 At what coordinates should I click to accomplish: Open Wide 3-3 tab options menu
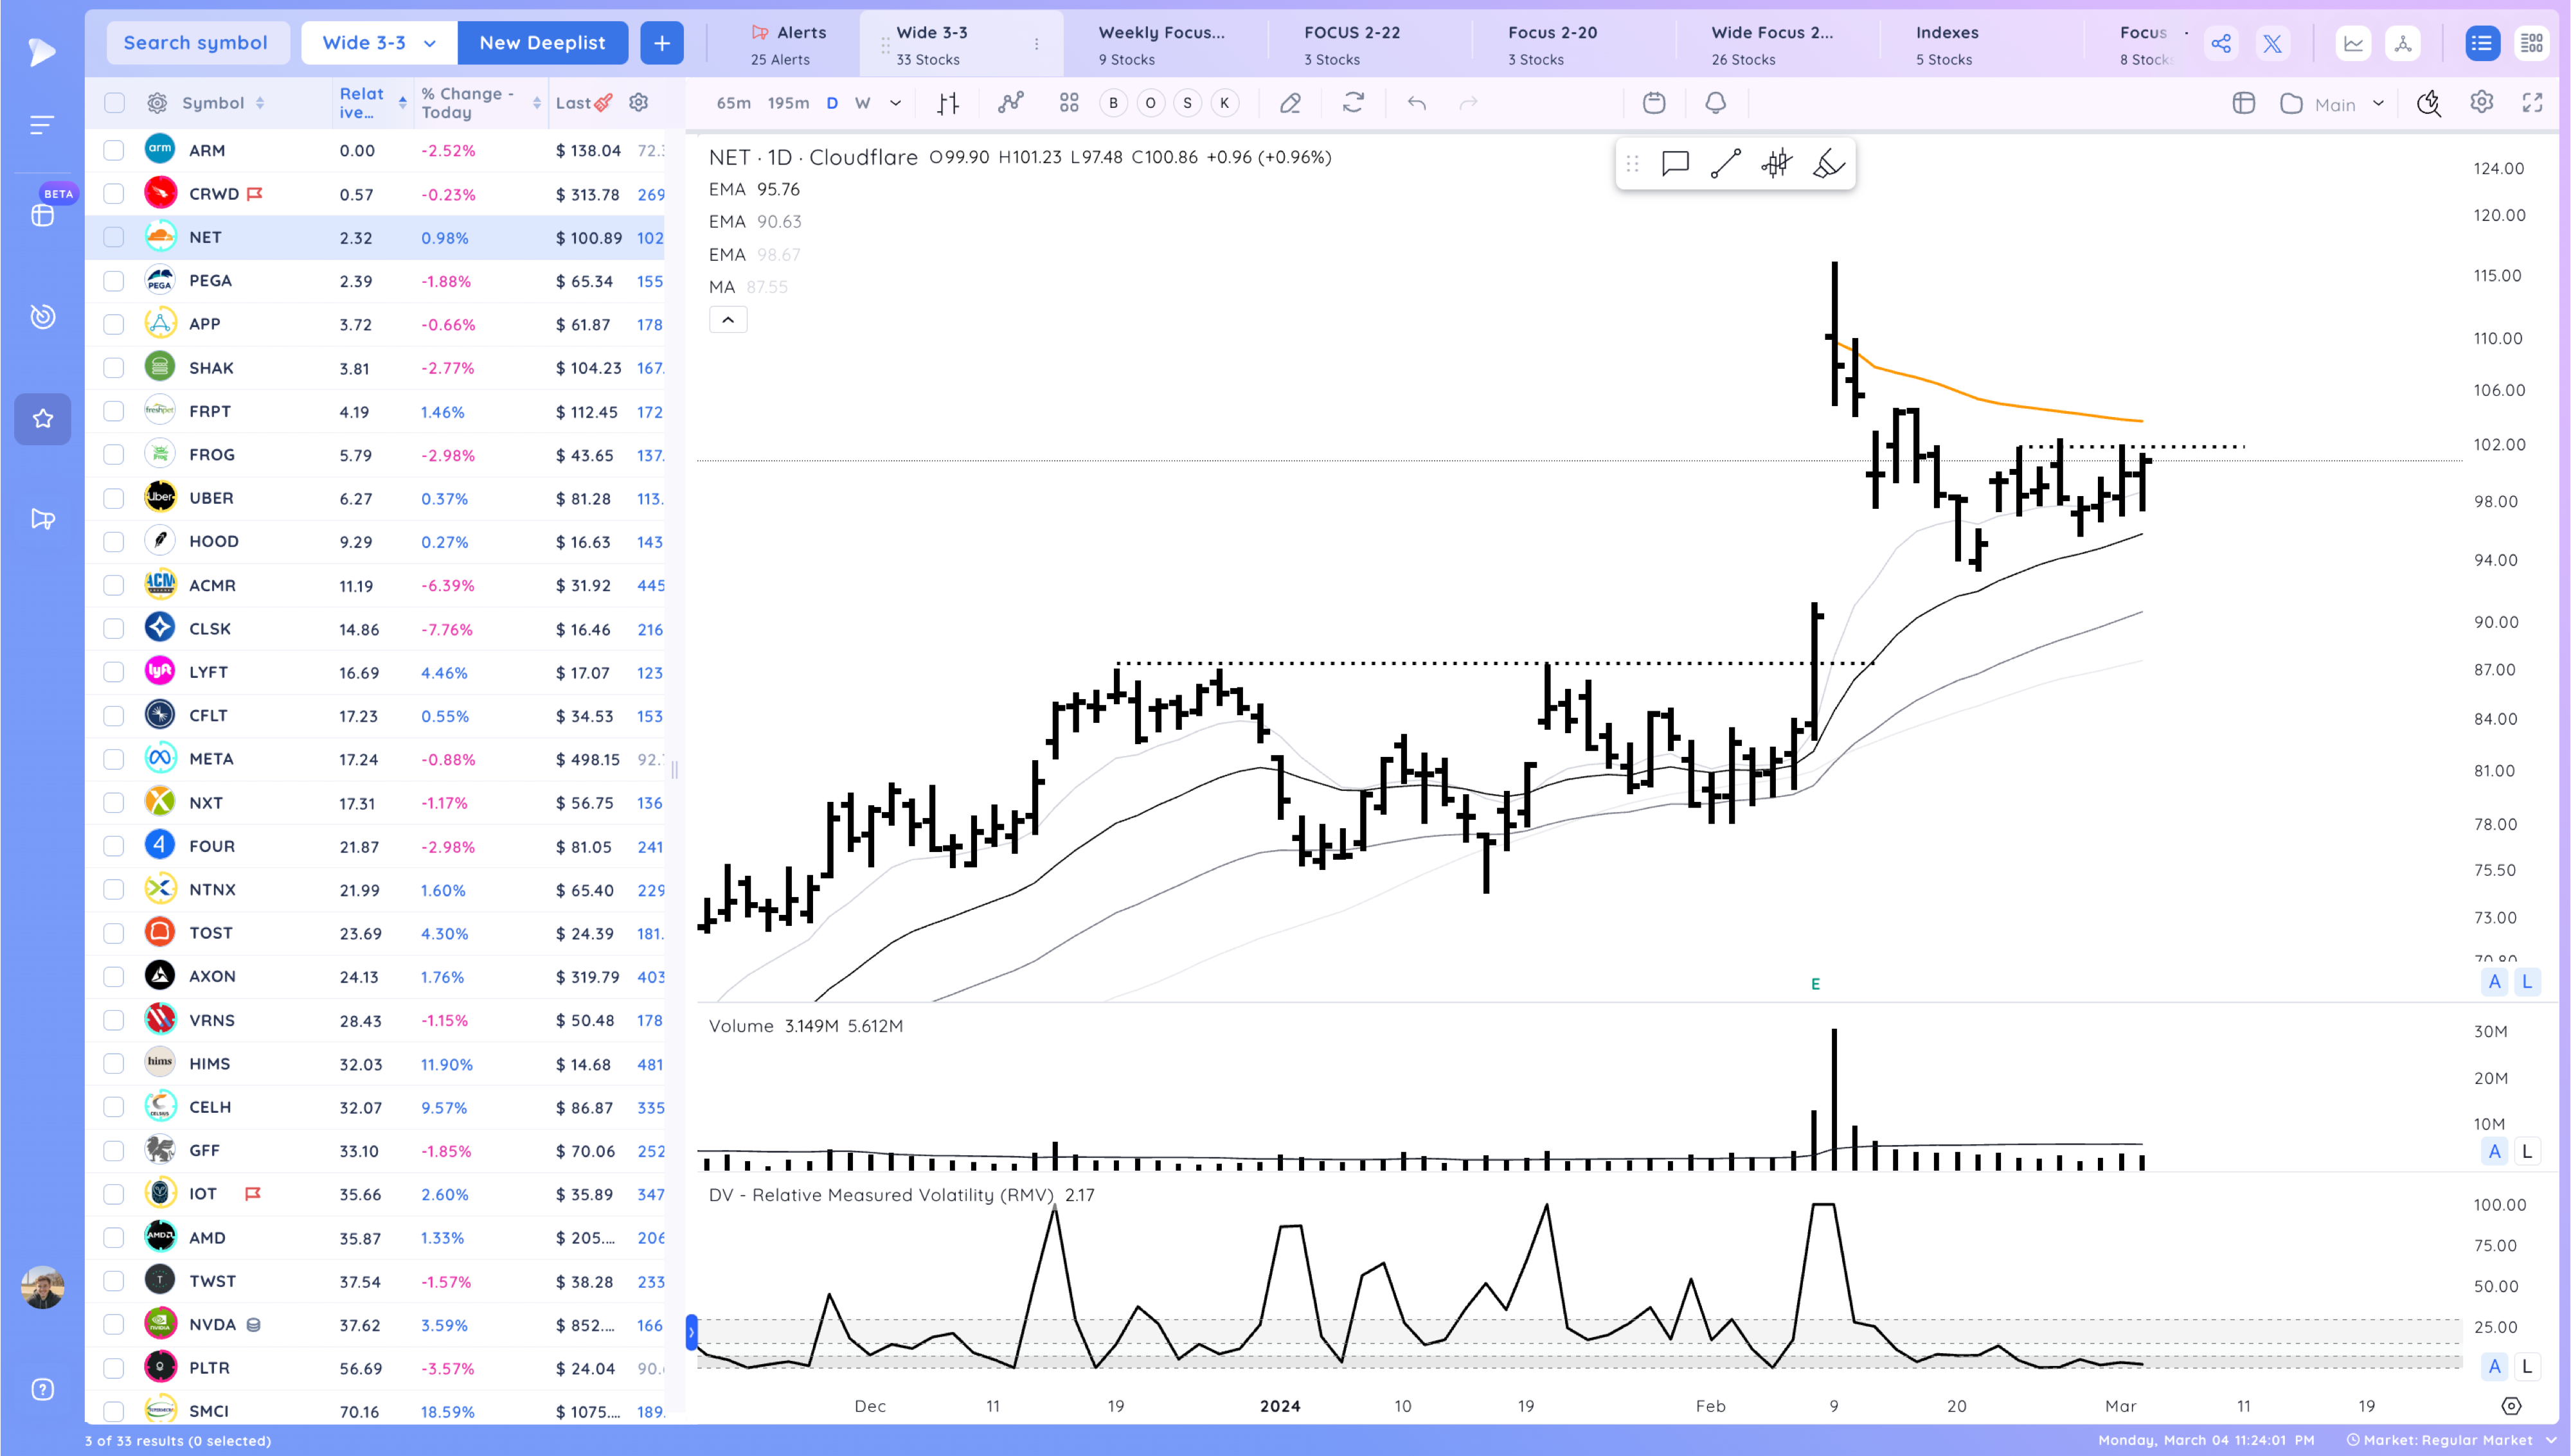(1036, 44)
